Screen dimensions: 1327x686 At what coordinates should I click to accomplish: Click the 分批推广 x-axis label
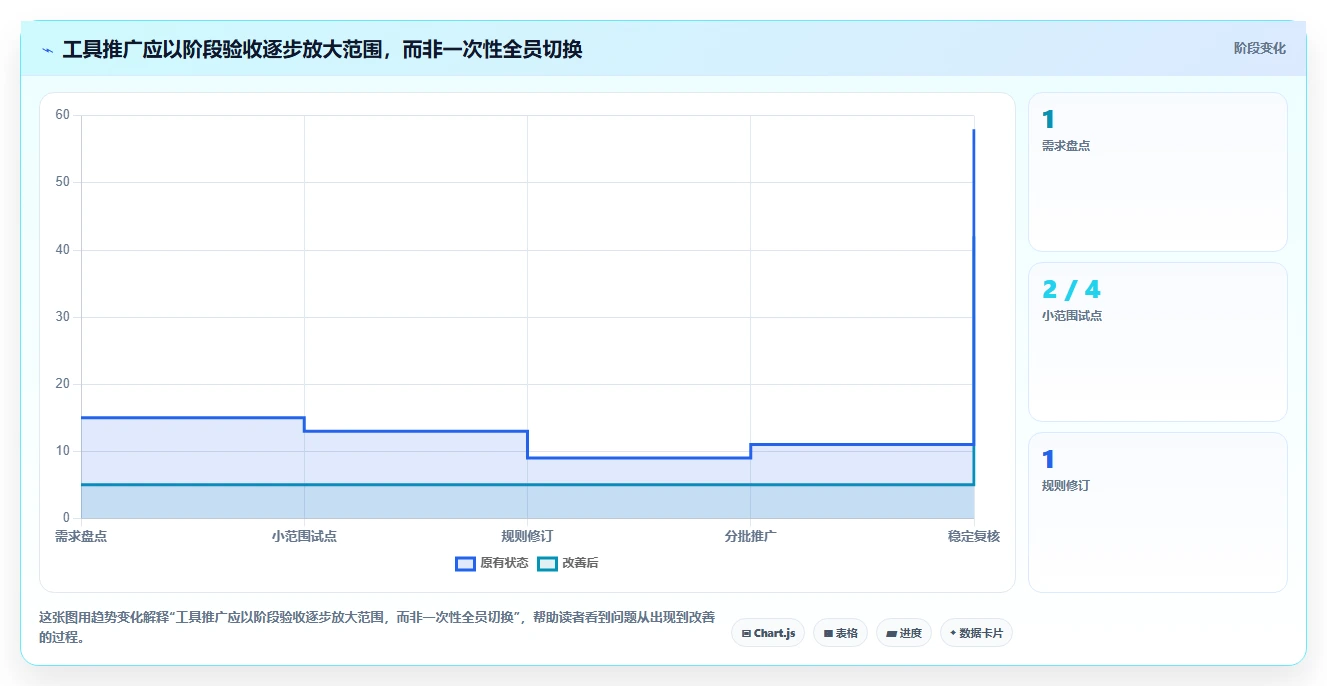click(x=750, y=536)
